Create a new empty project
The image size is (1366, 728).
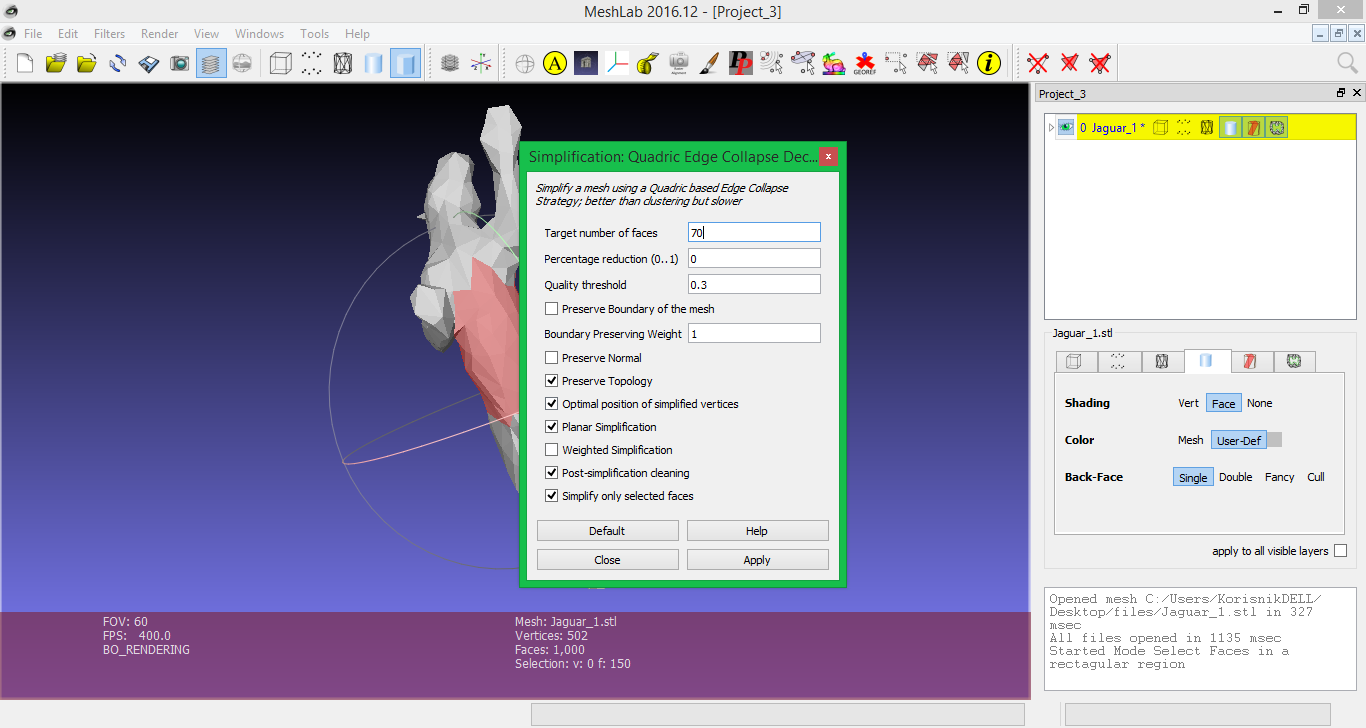[x=25, y=64]
